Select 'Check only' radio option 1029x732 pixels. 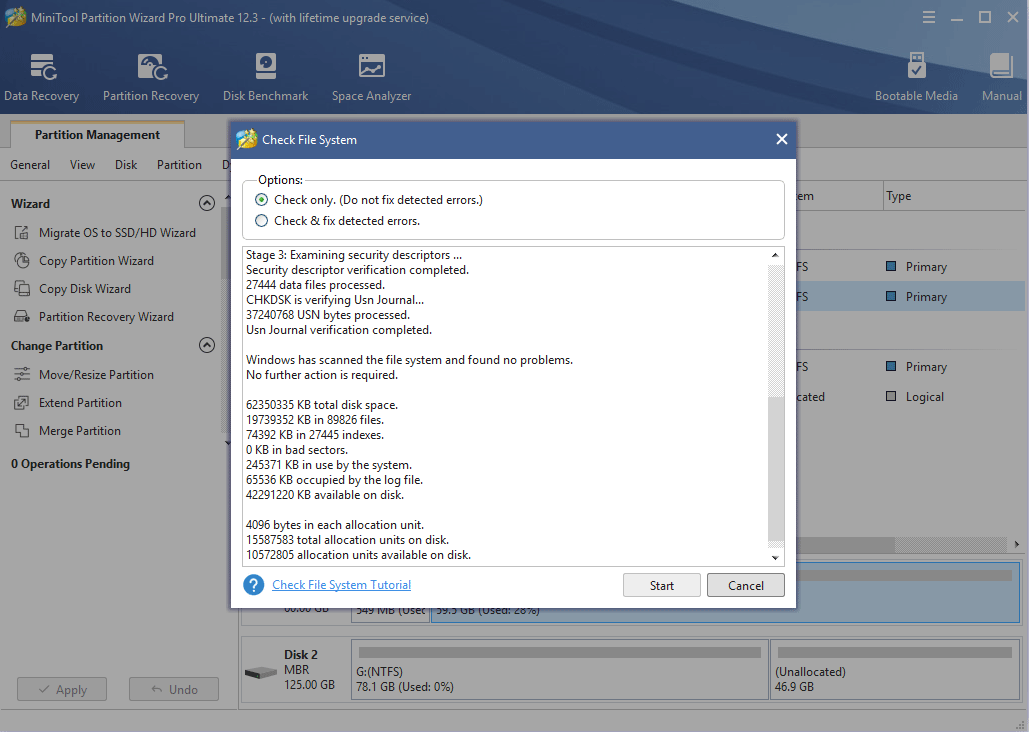261,200
